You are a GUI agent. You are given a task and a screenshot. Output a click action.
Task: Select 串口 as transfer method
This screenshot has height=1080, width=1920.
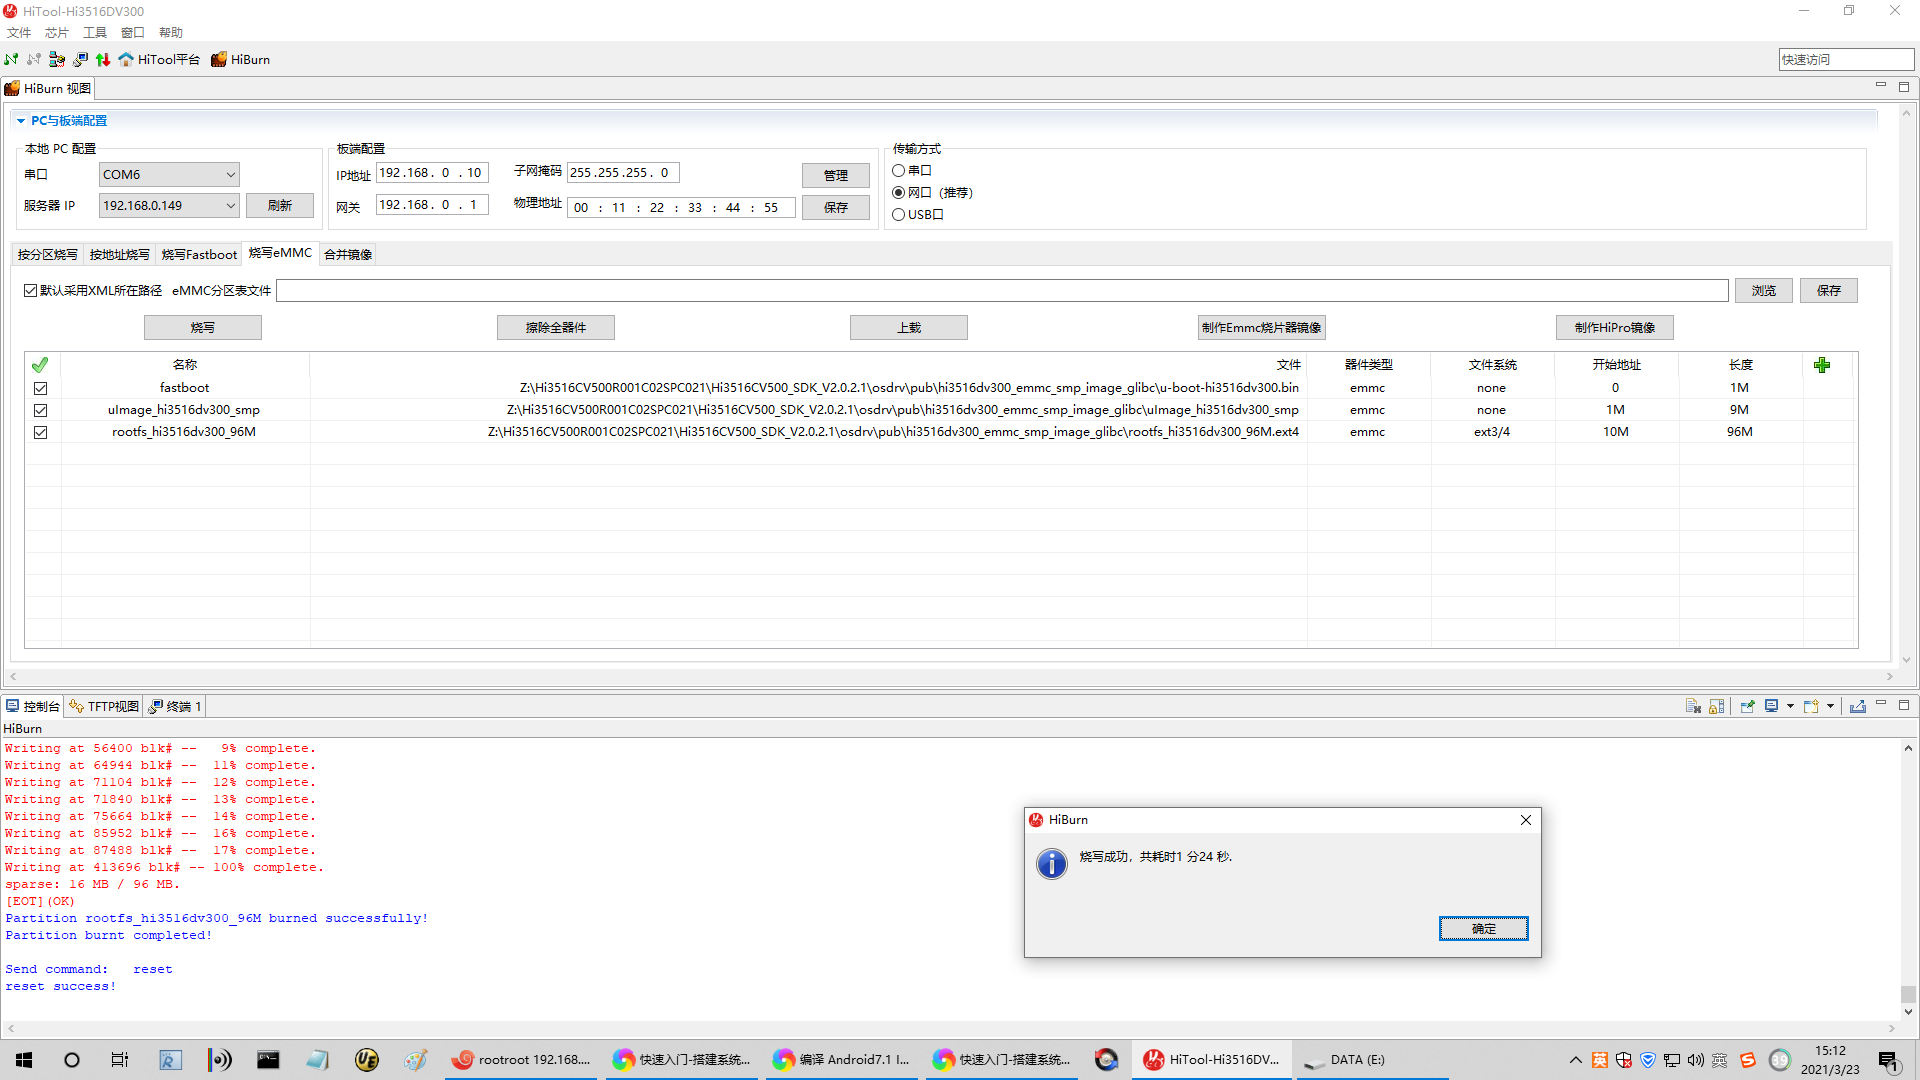[x=898, y=170]
